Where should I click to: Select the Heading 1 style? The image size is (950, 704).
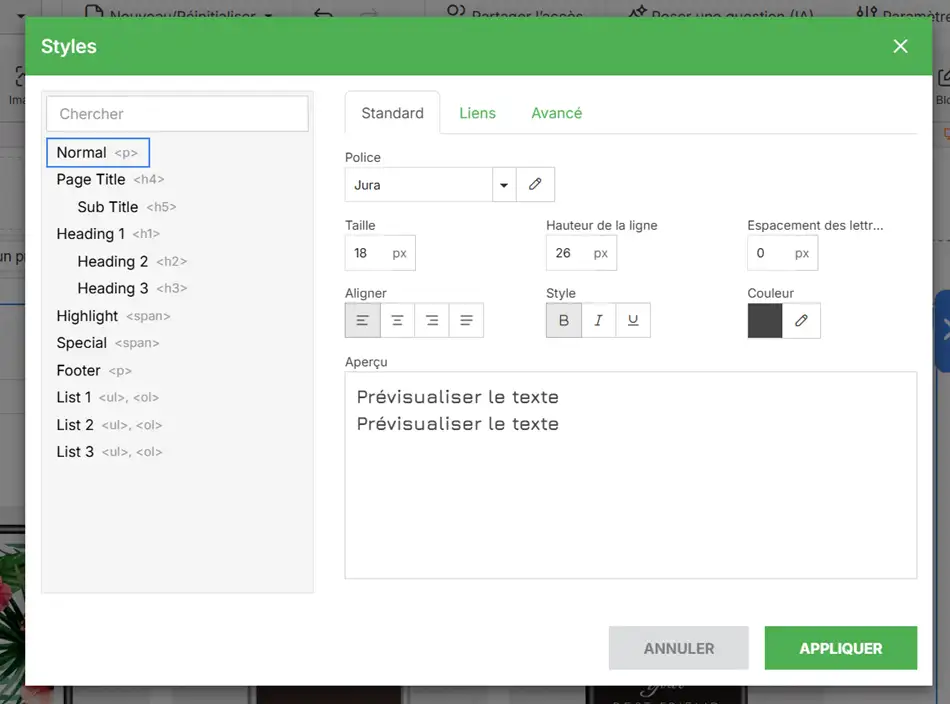coord(108,234)
